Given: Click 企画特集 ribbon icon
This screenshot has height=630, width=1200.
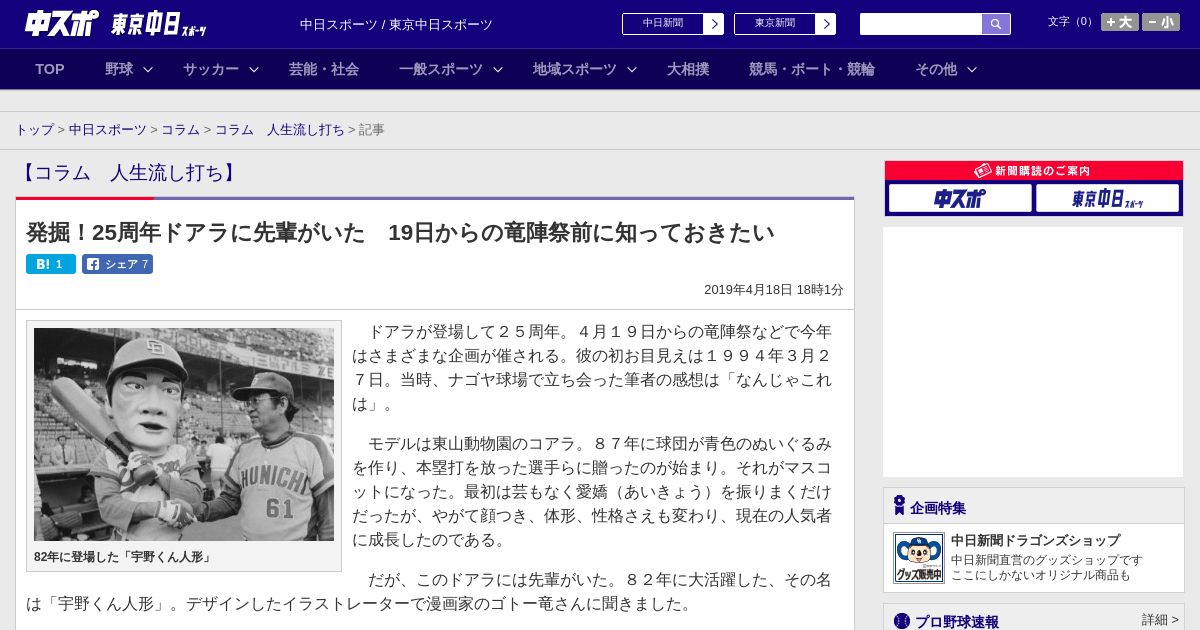Looking at the screenshot, I should click(x=899, y=506).
